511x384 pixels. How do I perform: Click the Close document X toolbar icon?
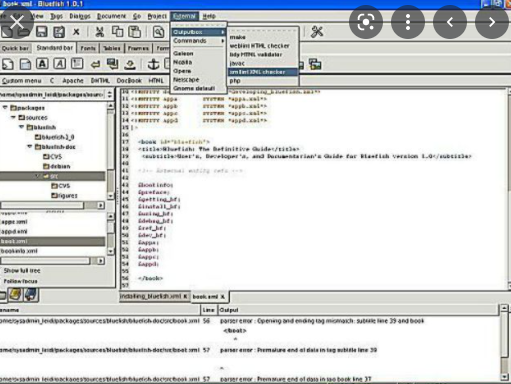[76, 32]
